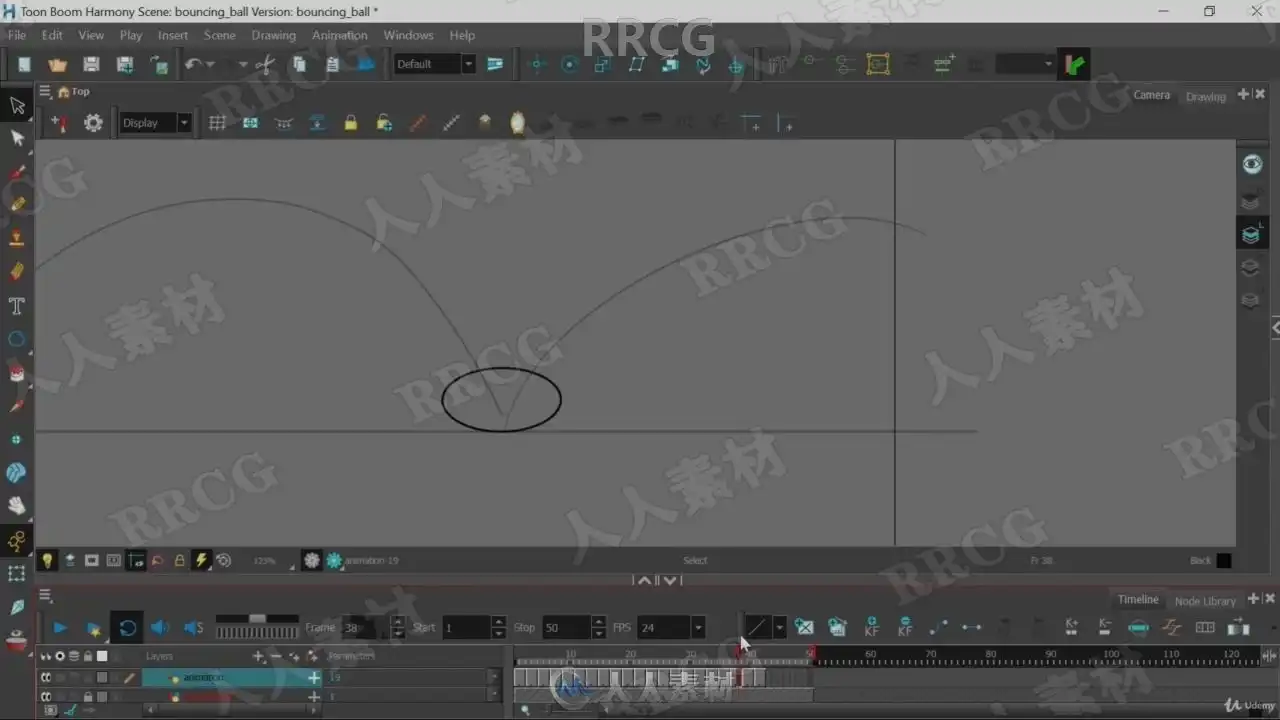Switch to the Timeline tab
Viewport: 1280px width, 720px height.
pos(1138,599)
